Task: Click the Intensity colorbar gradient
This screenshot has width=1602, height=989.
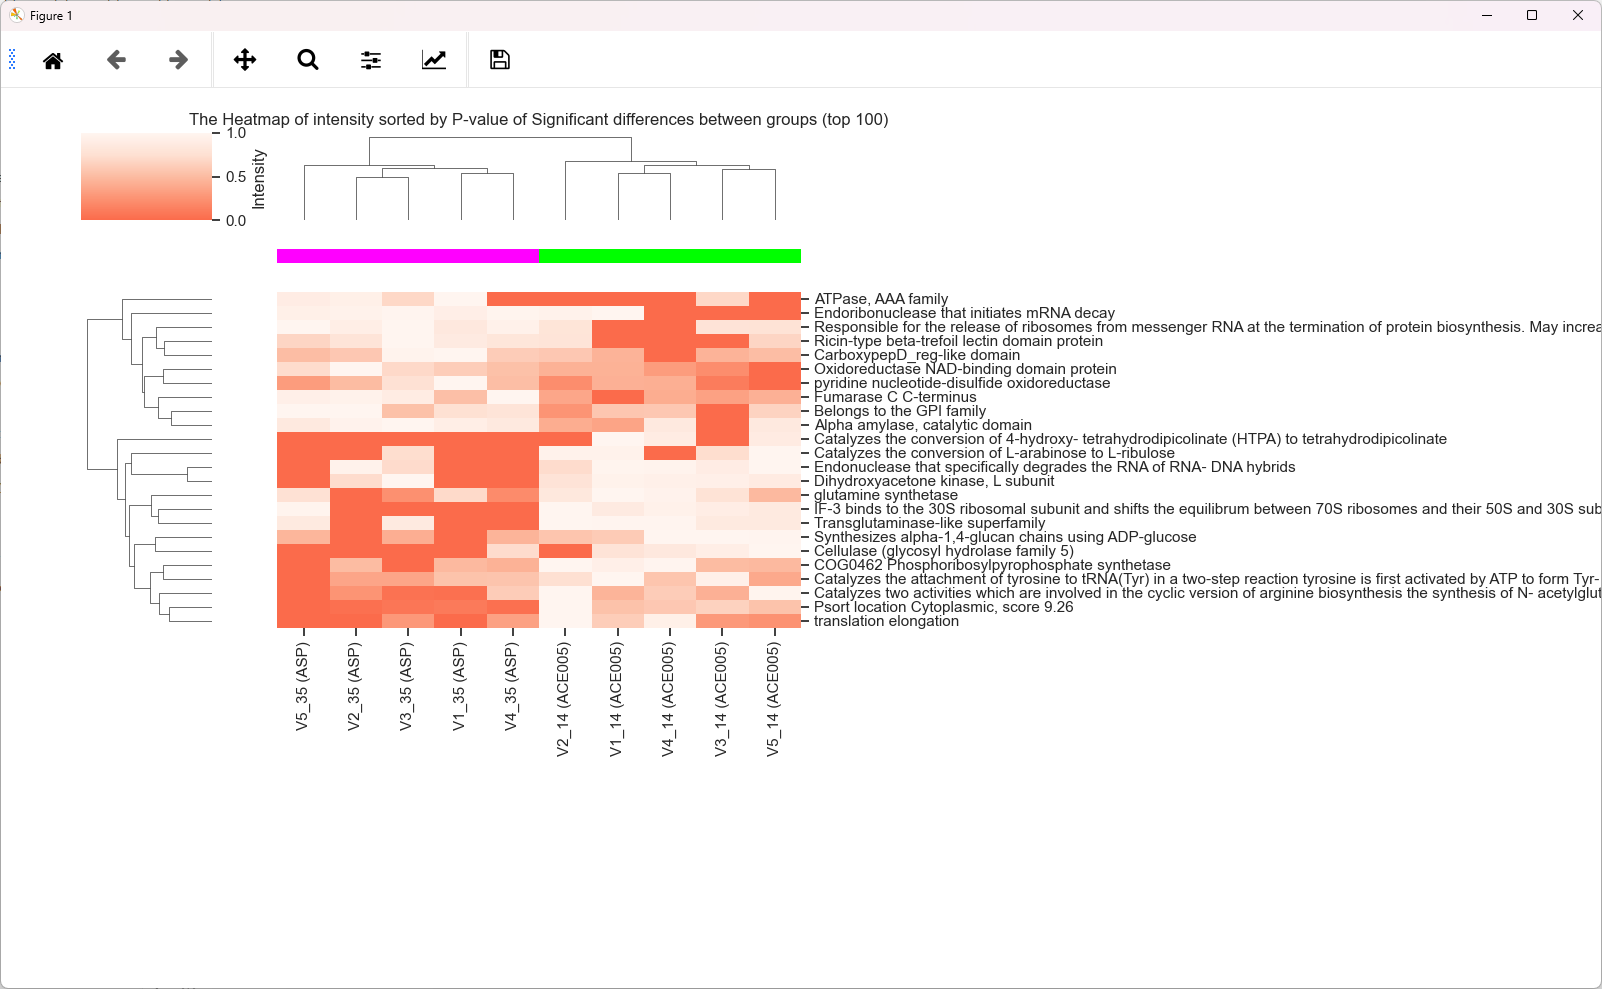Action: coord(146,176)
